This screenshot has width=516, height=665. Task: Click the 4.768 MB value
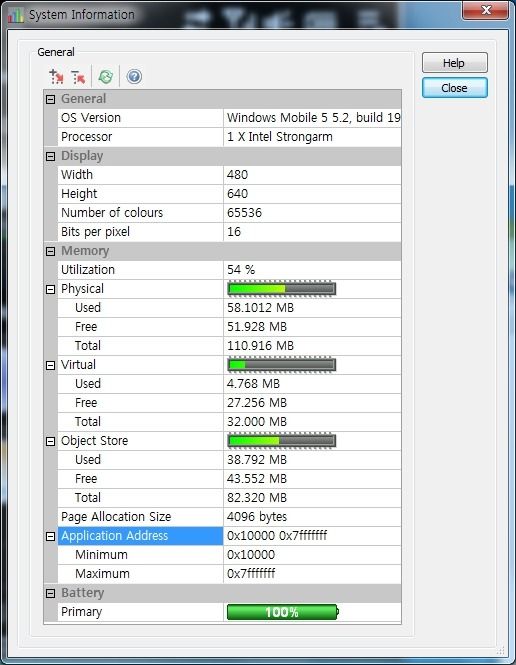click(x=253, y=383)
